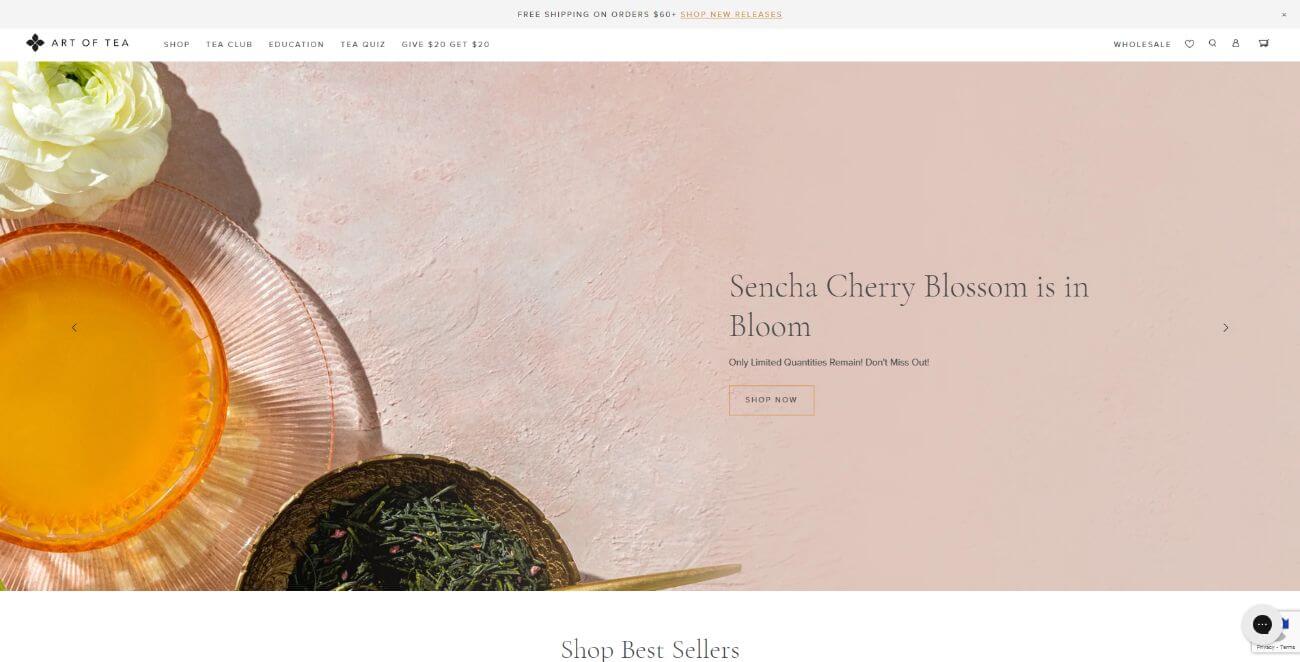Click the Art of Tea logo
This screenshot has width=1300, height=662.
(77, 43)
